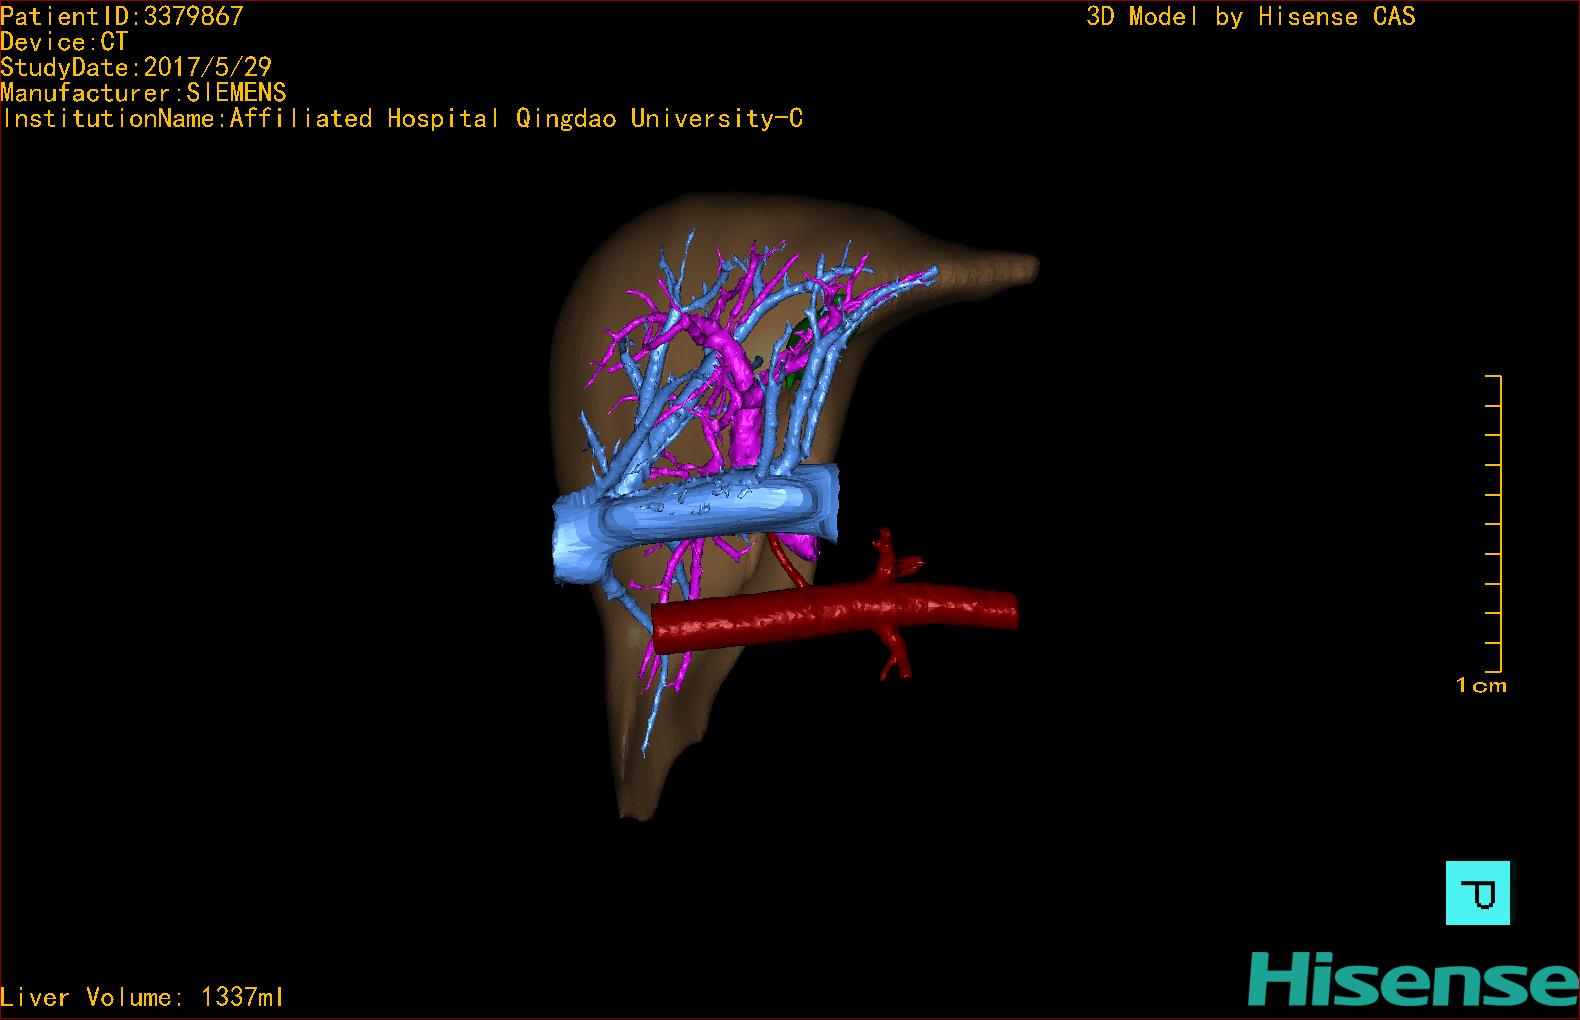Viewport: 1580px width, 1020px height.
Task: Click the InstitutionName label text
Action: click(402, 119)
